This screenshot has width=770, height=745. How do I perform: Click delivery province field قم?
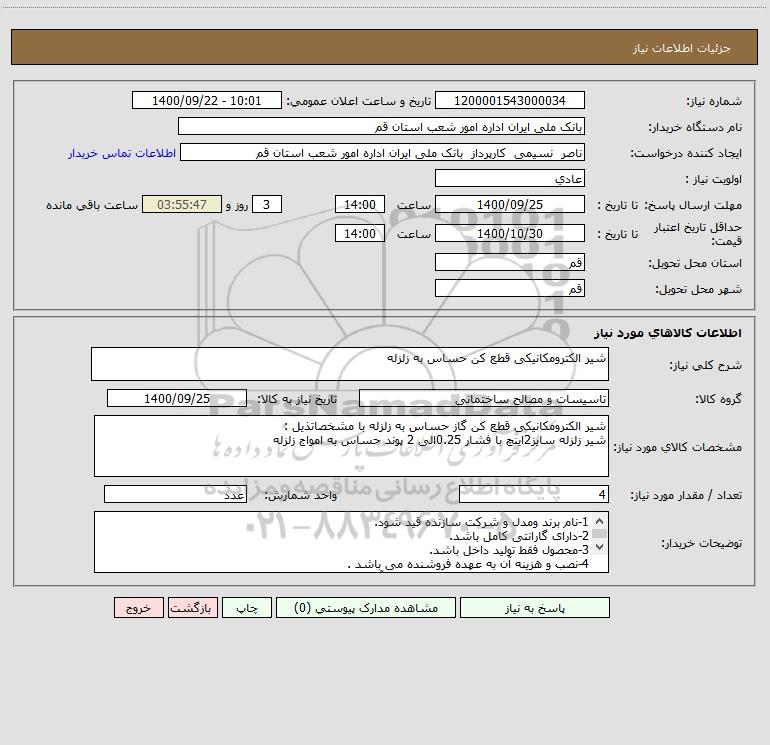[x=510, y=262]
